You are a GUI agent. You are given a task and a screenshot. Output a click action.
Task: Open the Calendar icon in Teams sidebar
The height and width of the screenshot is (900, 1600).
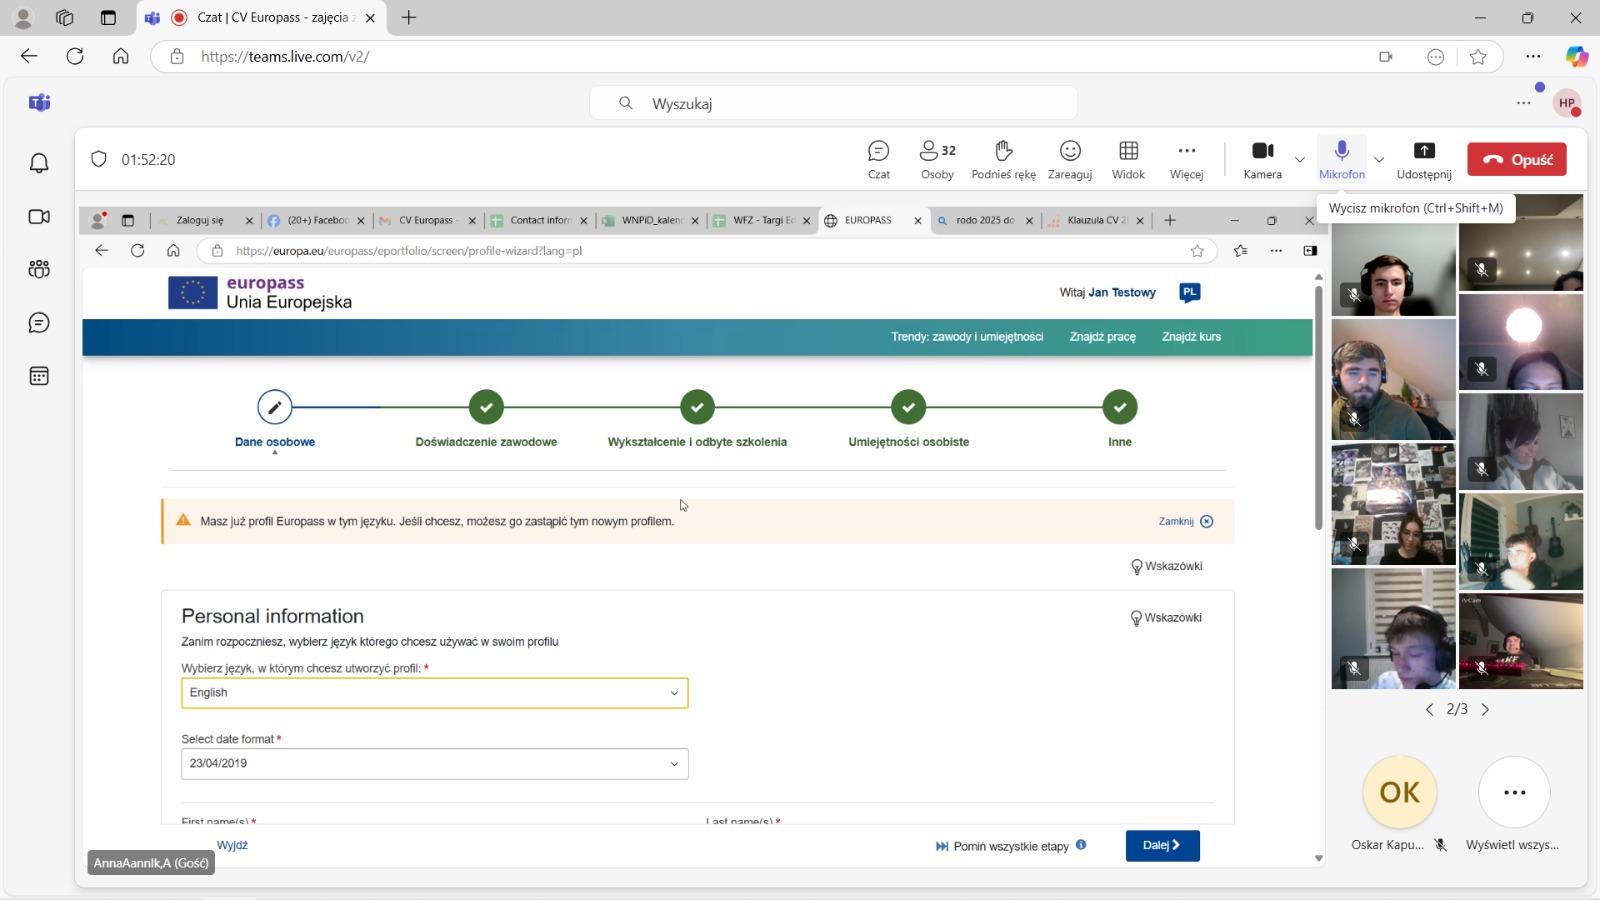39,376
